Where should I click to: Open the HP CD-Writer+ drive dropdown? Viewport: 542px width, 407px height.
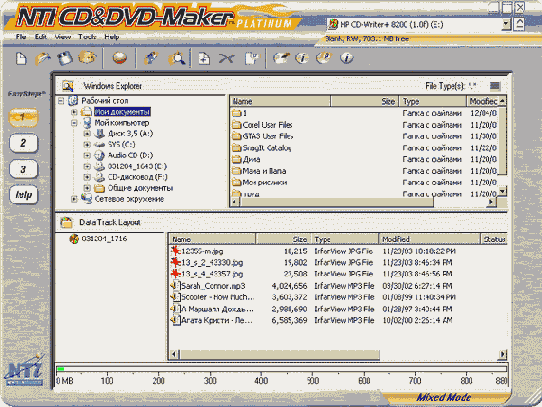tap(506, 25)
